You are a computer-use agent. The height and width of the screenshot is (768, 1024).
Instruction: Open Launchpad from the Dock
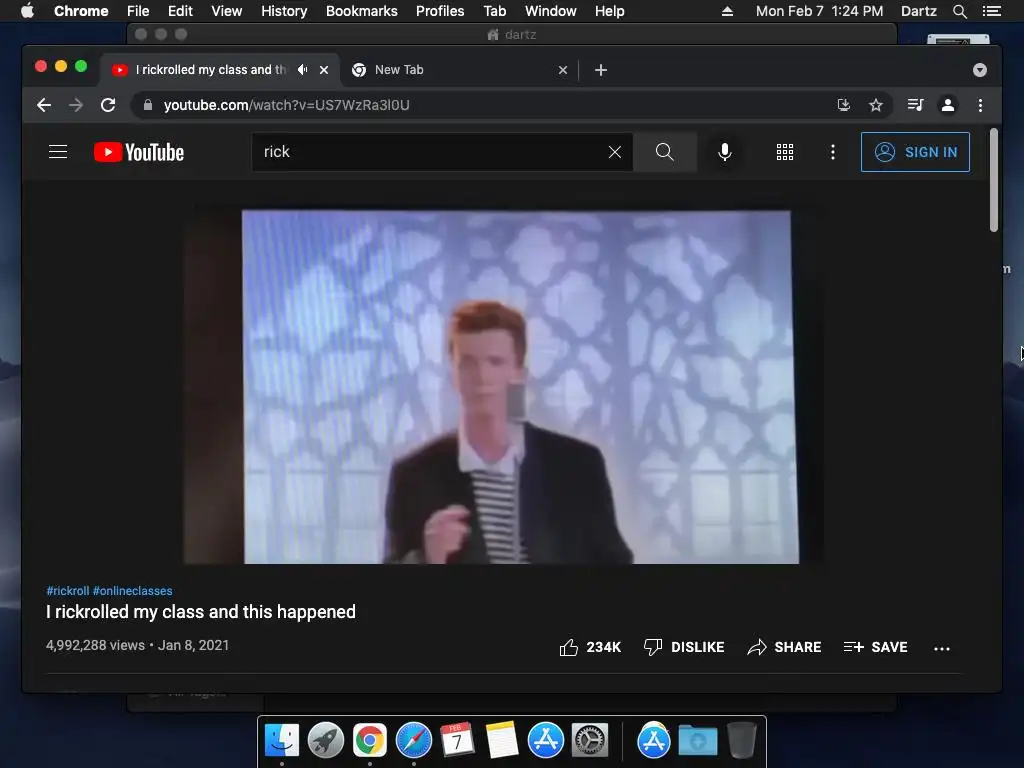click(x=326, y=741)
